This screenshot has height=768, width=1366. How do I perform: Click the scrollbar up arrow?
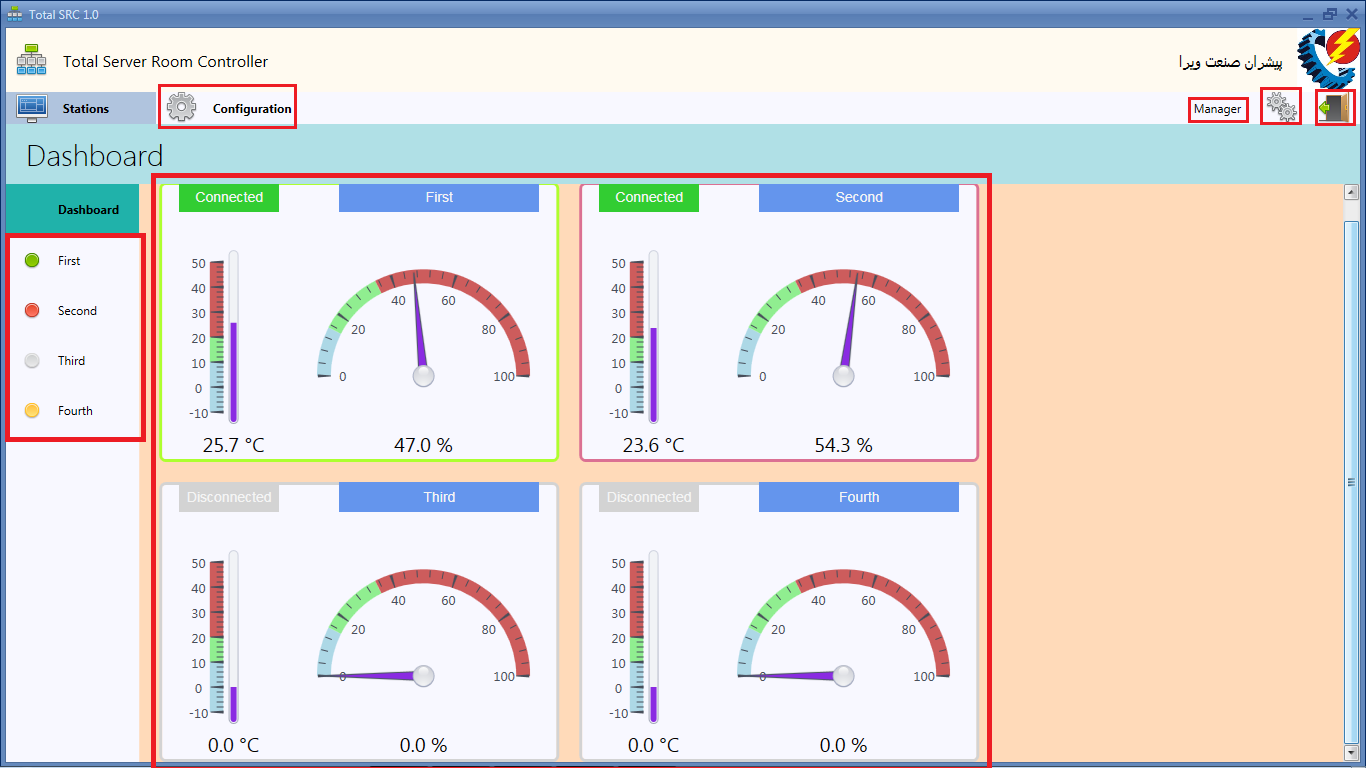pyautogui.click(x=1352, y=192)
